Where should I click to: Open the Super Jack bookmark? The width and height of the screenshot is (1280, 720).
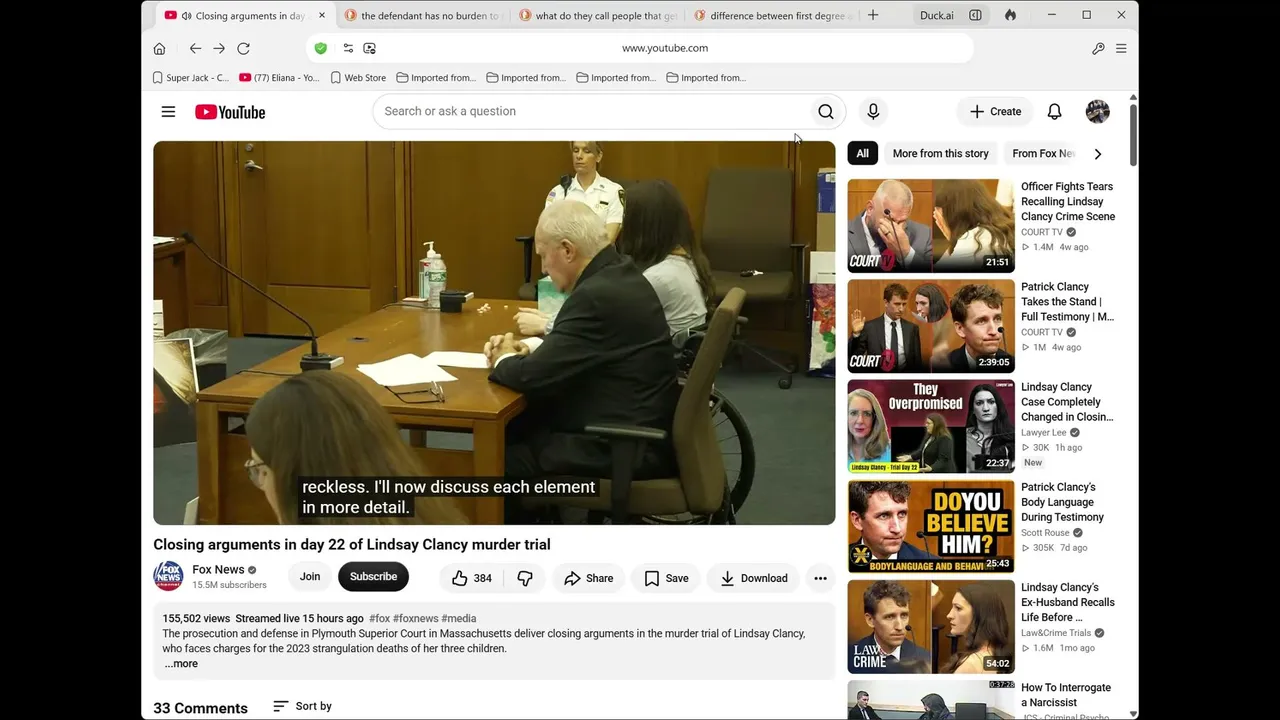pyautogui.click(x=190, y=78)
